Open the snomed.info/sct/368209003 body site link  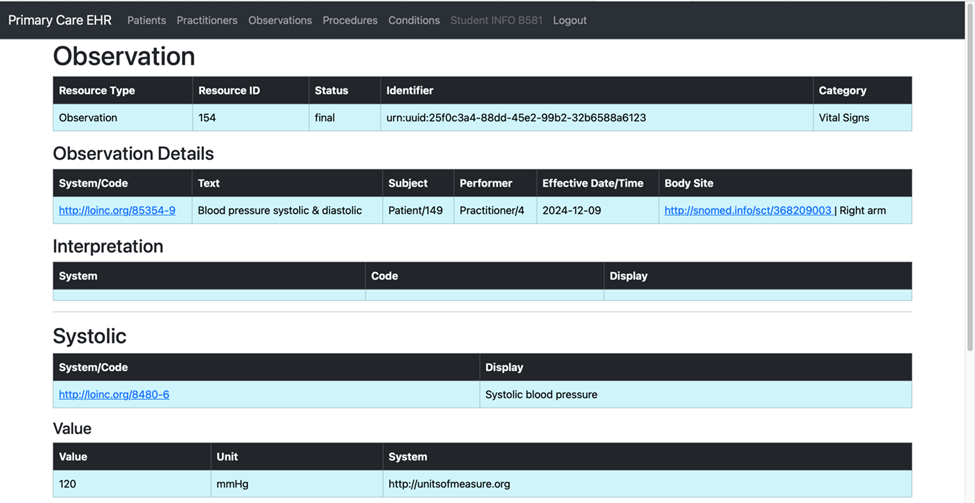[x=749, y=210]
